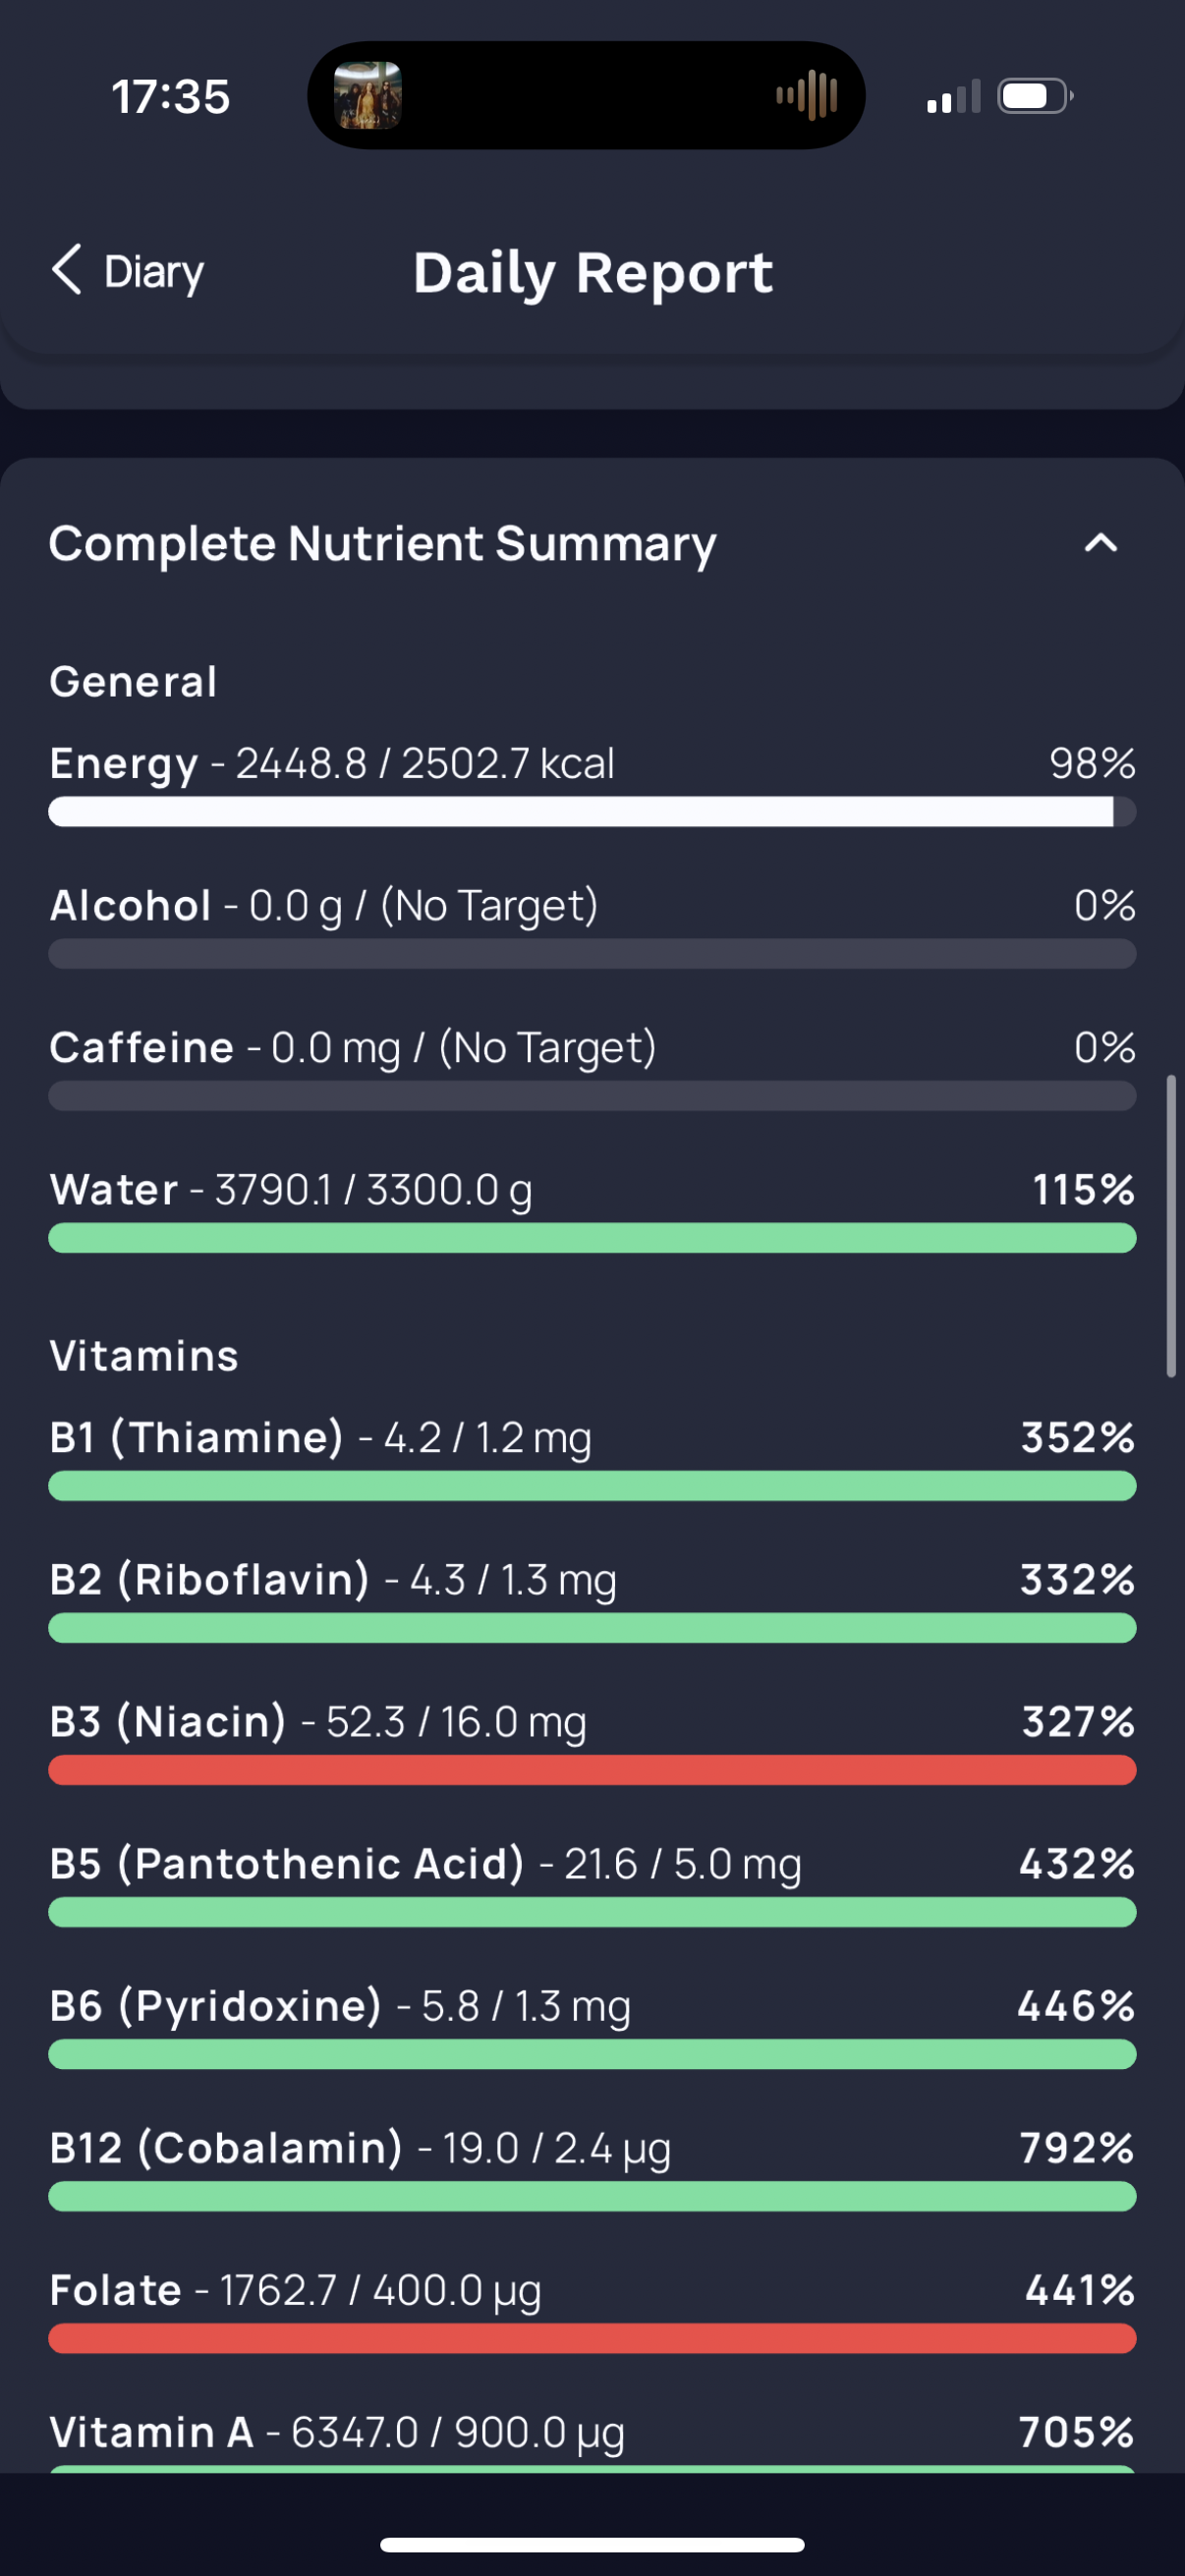Tap the 17:35 clock in status bar
Viewport: 1185px width, 2576px height.
(x=170, y=97)
